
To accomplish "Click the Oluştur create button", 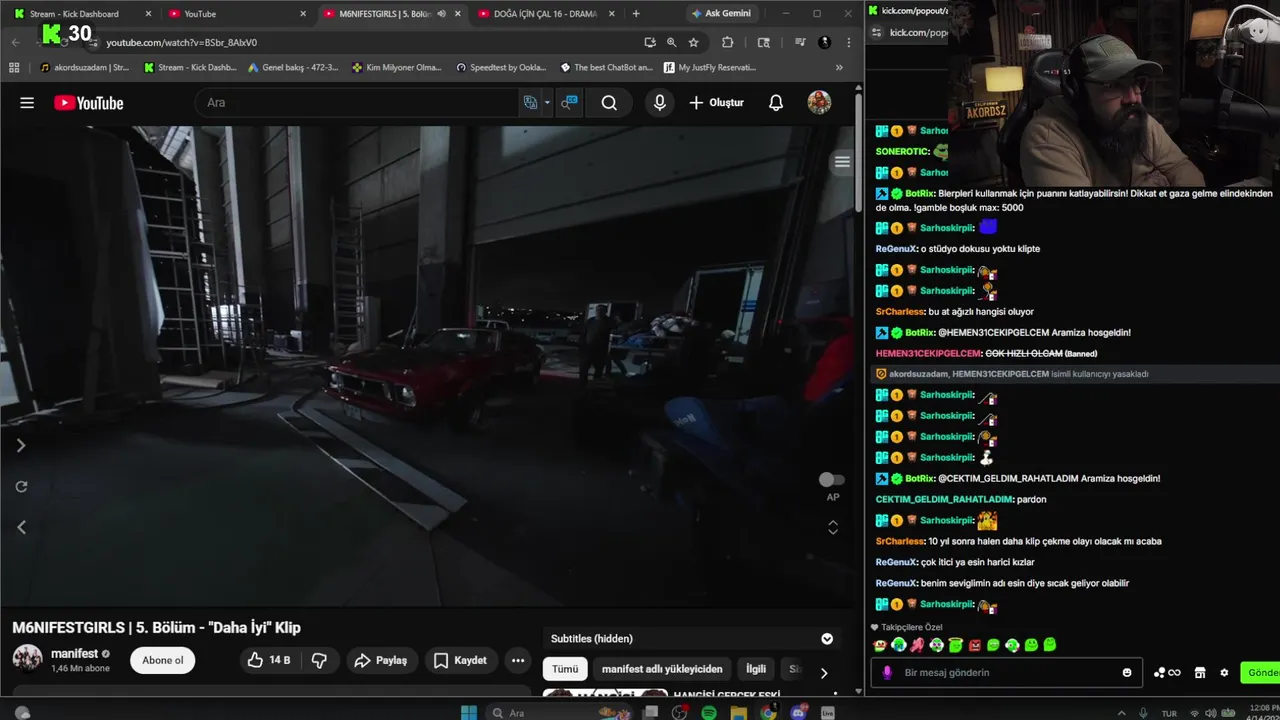I will click(x=716, y=103).
